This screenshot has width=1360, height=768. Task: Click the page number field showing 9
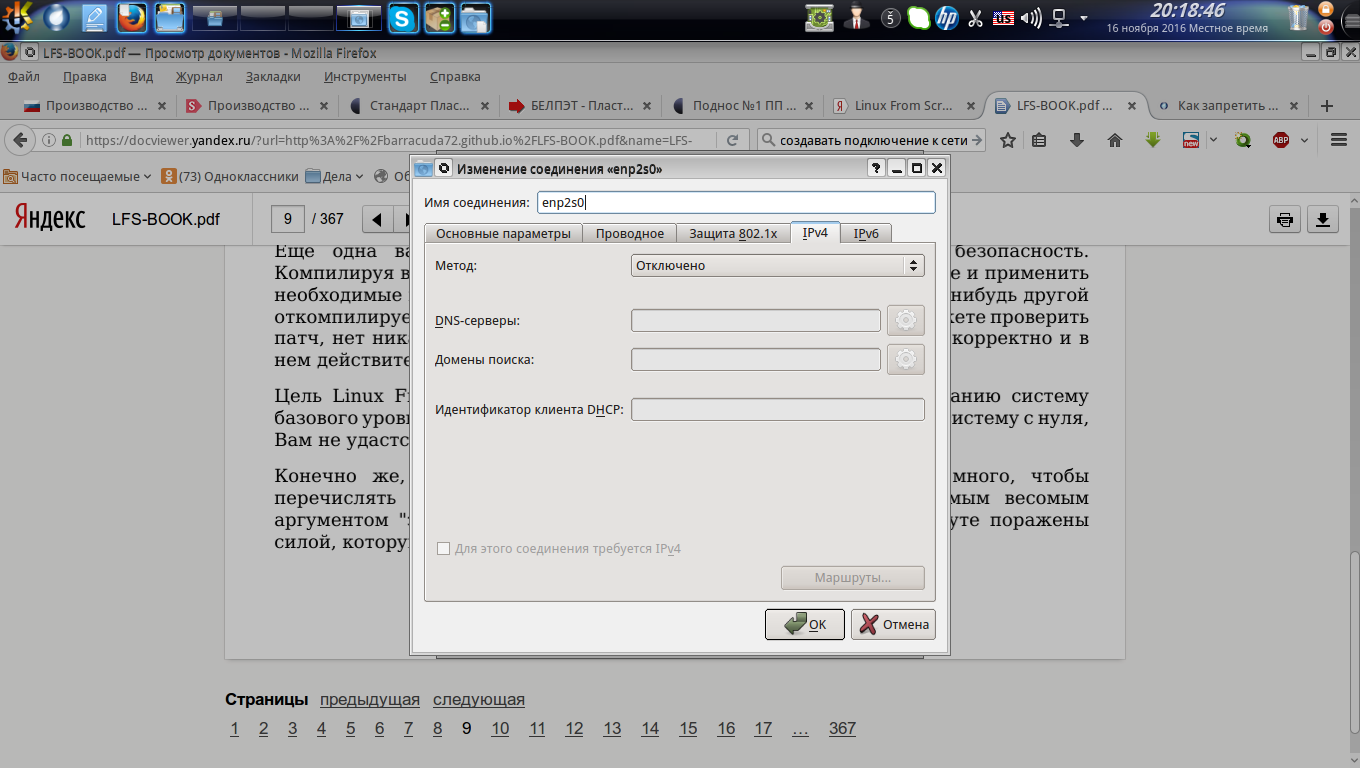(288, 219)
